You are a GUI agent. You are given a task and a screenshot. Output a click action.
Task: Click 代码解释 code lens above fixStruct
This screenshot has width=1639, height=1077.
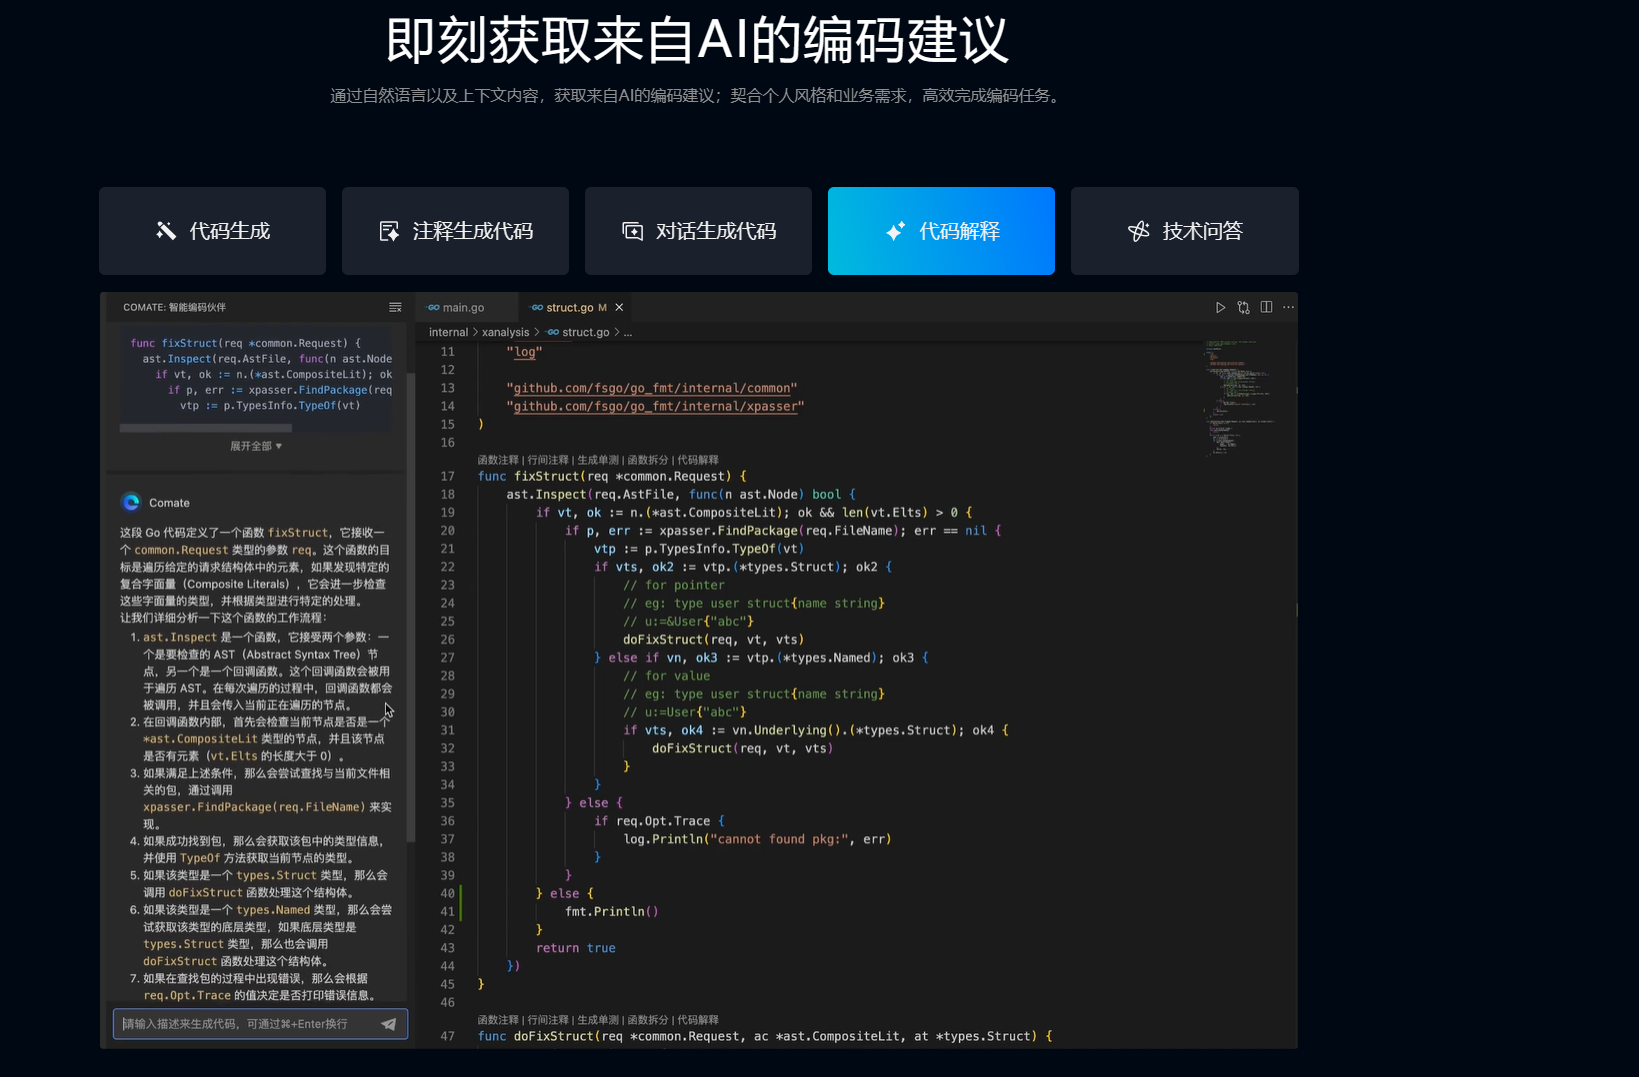pyautogui.click(x=698, y=460)
